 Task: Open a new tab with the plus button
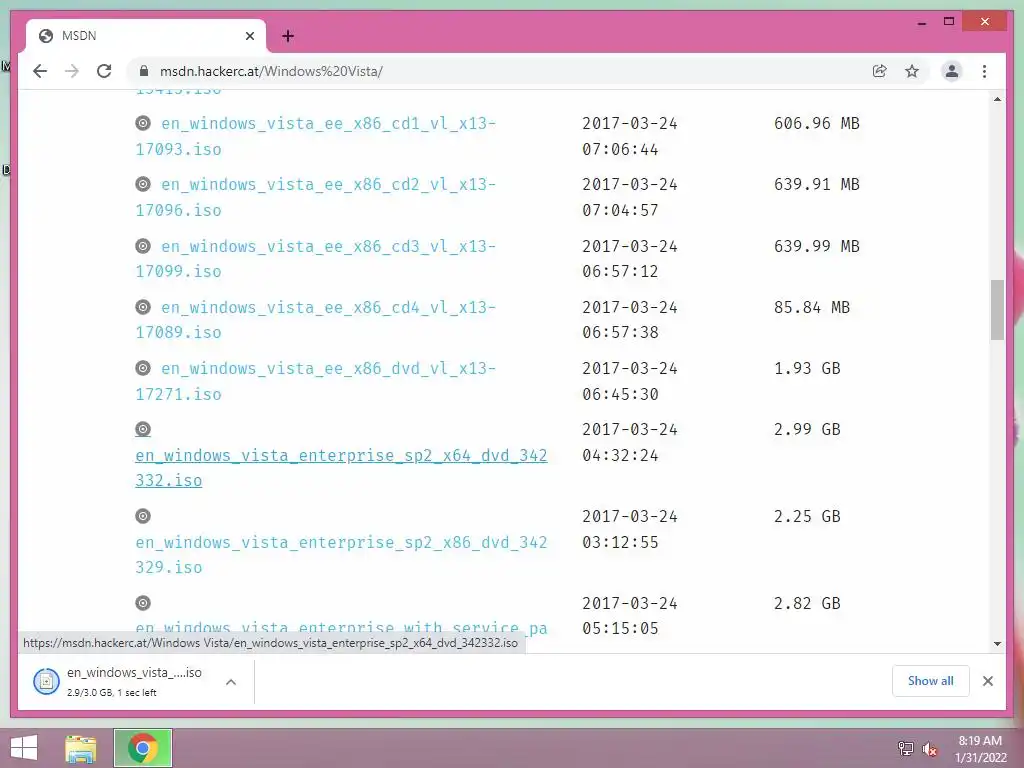pos(288,36)
